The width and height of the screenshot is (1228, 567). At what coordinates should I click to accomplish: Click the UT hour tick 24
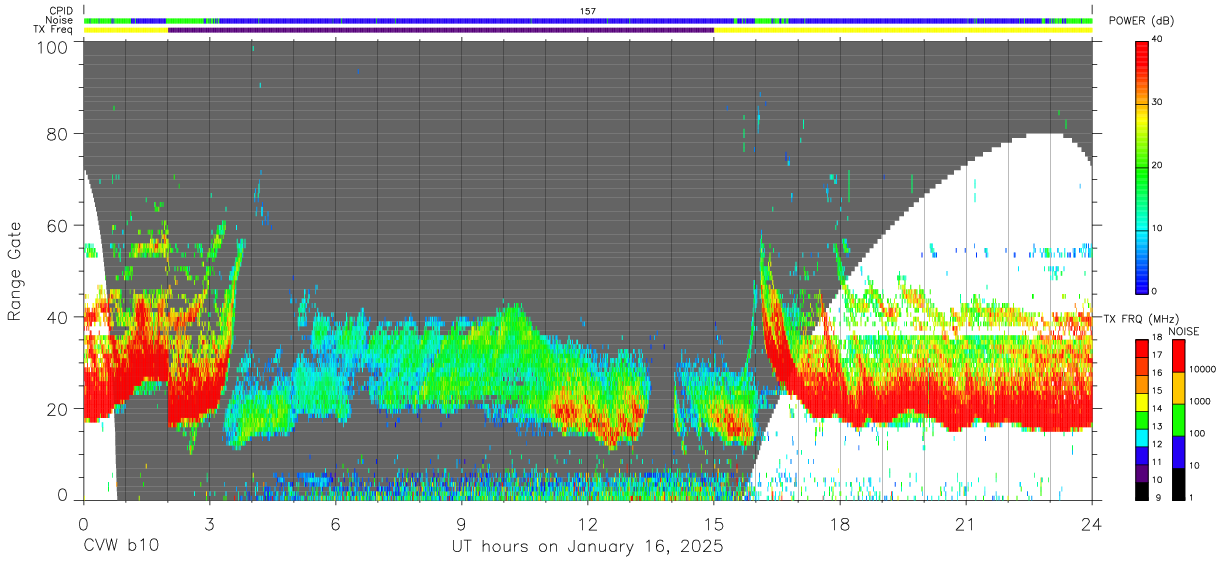[1092, 523]
